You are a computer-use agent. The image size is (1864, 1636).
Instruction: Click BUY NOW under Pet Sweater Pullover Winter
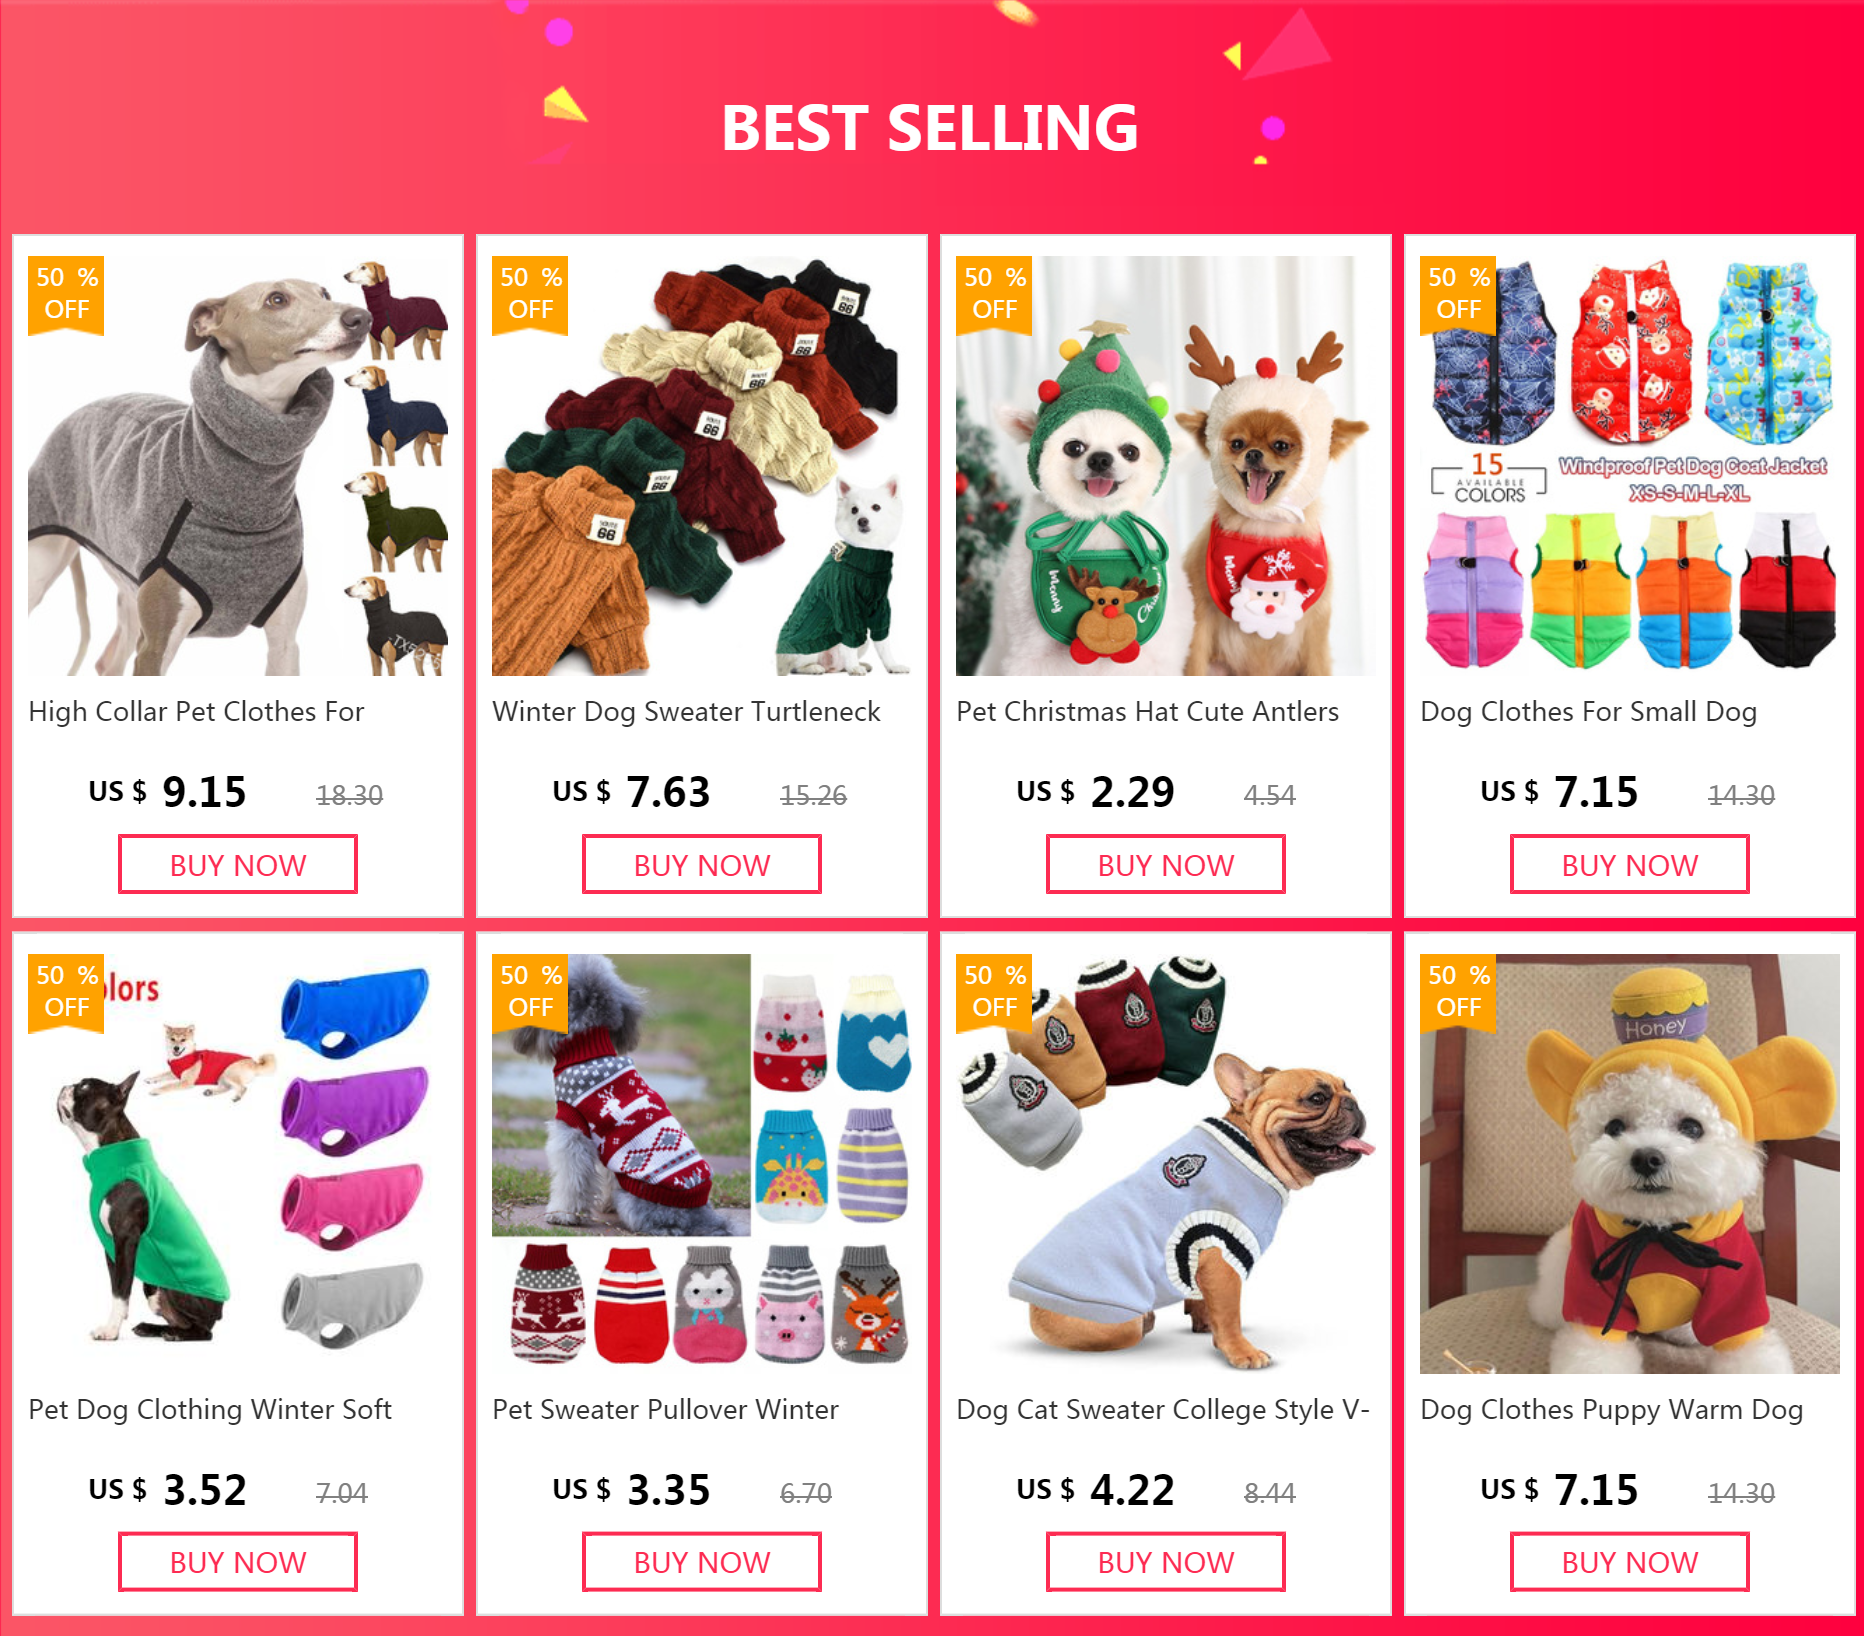[702, 1562]
